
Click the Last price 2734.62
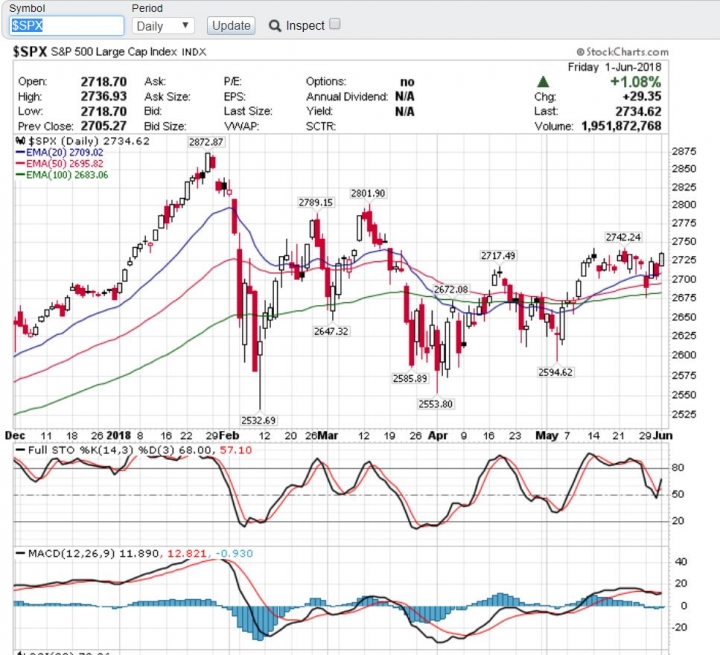[x=638, y=111]
